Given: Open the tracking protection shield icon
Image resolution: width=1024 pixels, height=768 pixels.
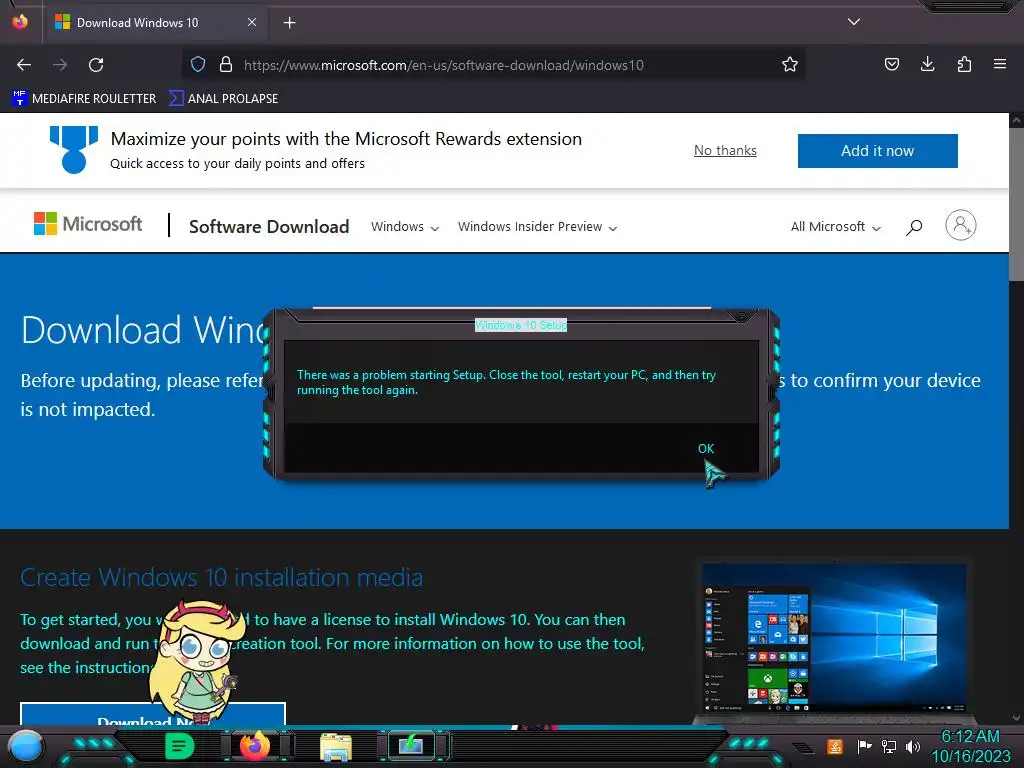Looking at the screenshot, I should pos(198,64).
